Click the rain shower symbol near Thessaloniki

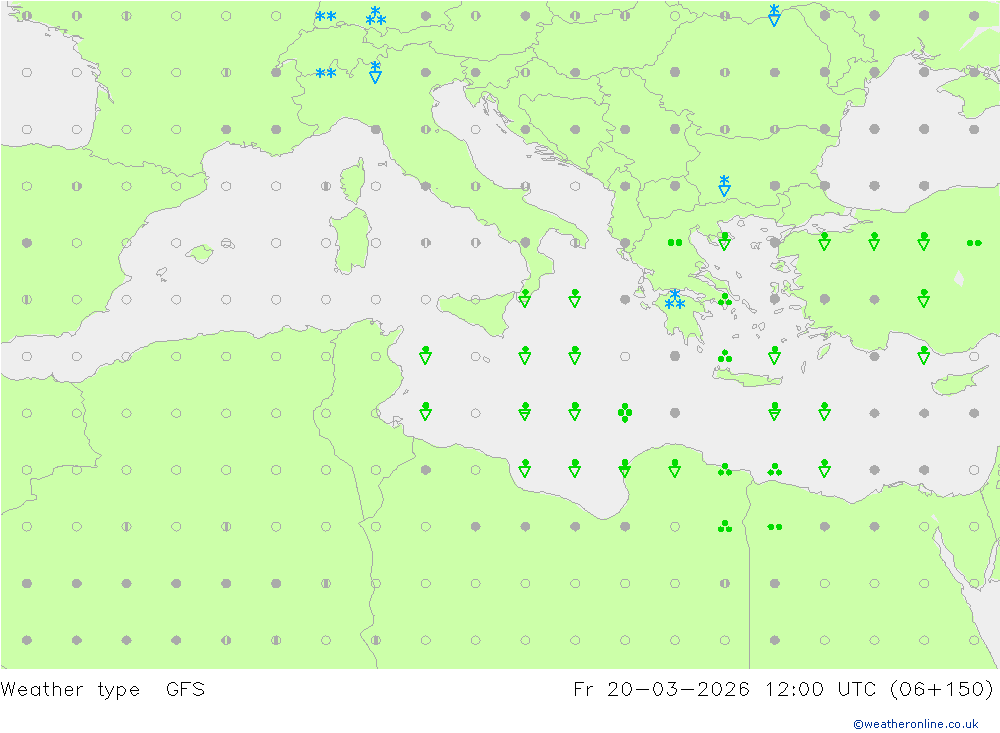coord(724,241)
